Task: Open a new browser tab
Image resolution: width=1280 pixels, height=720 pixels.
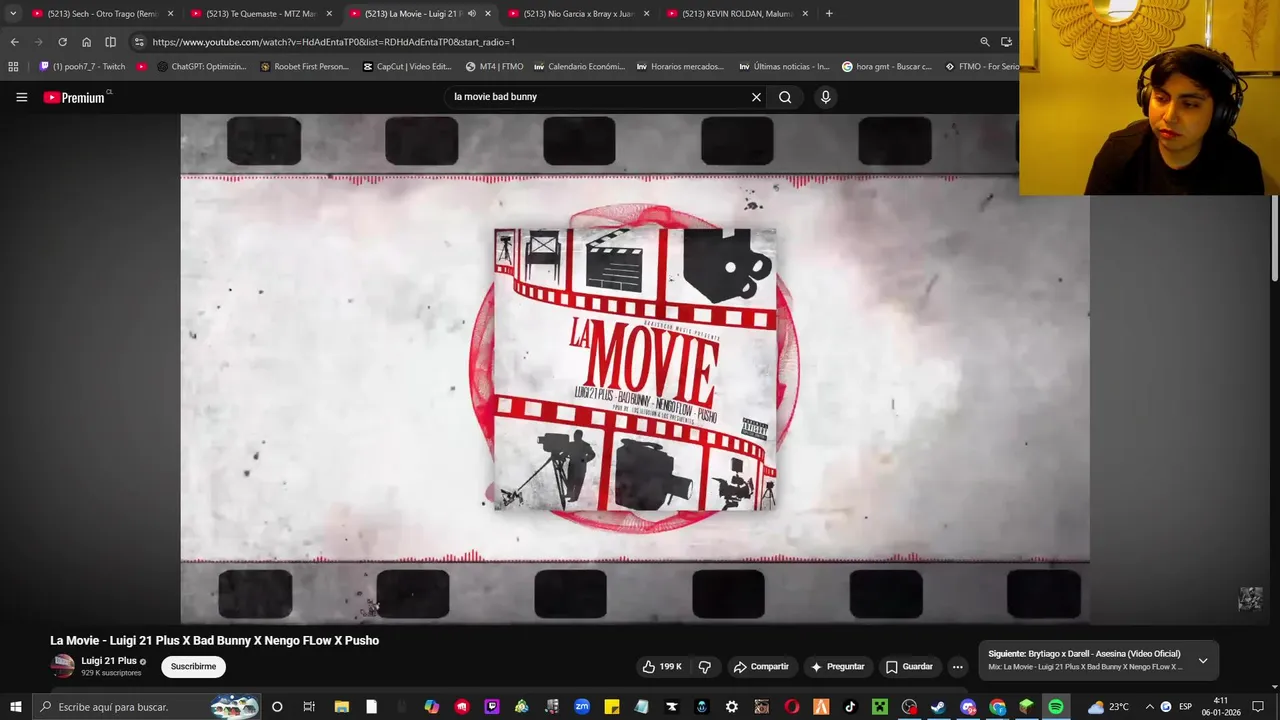Action: click(x=828, y=14)
